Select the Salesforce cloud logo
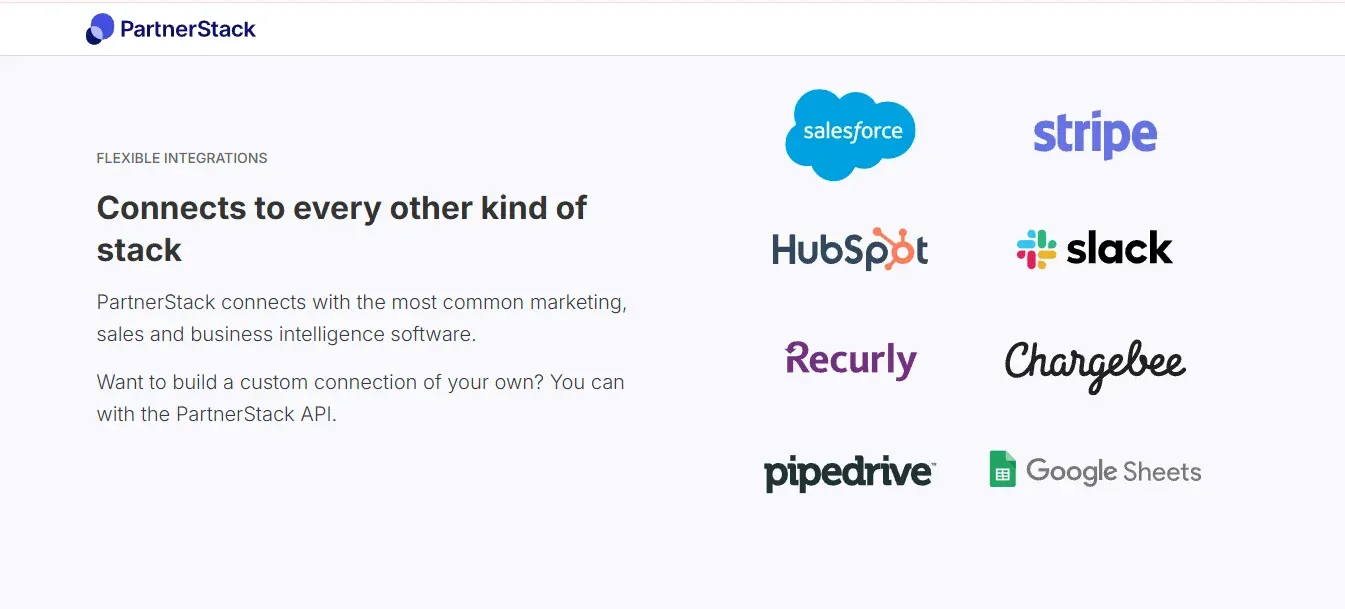Image resolution: width=1345 pixels, height=609 pixels. (x=850, y=135)
